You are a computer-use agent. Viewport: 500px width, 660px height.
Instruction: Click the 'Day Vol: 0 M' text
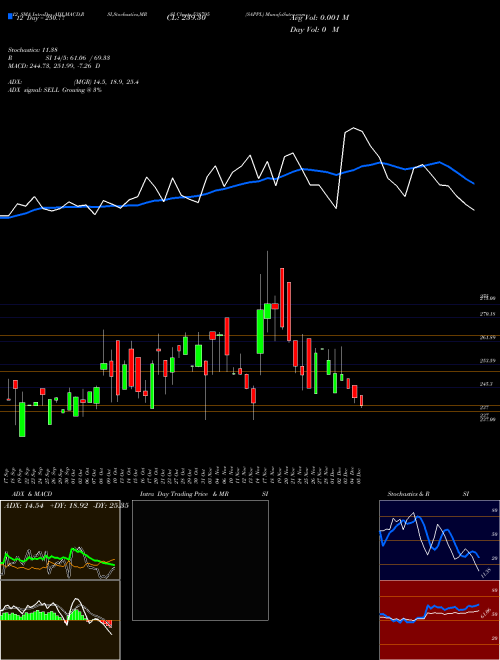click(314, 30)
